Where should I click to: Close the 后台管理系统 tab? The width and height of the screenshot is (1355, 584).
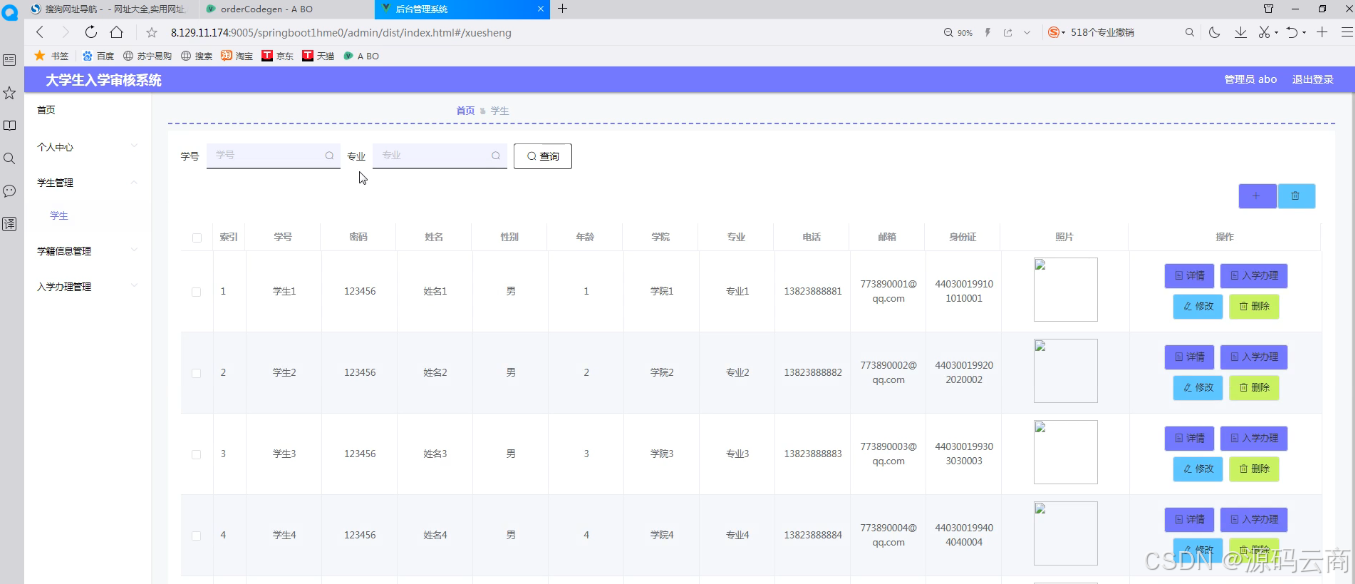[x=542, y=9]
